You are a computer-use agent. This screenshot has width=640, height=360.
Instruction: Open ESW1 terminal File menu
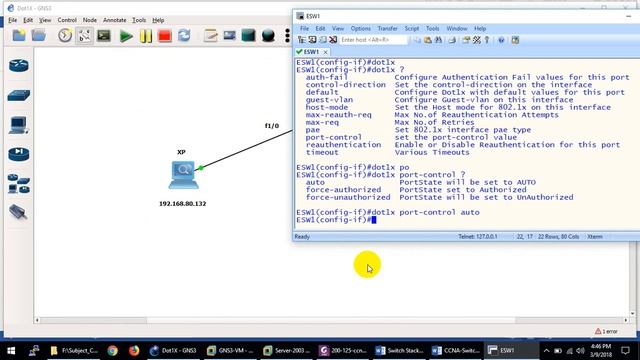pos(304,29)
